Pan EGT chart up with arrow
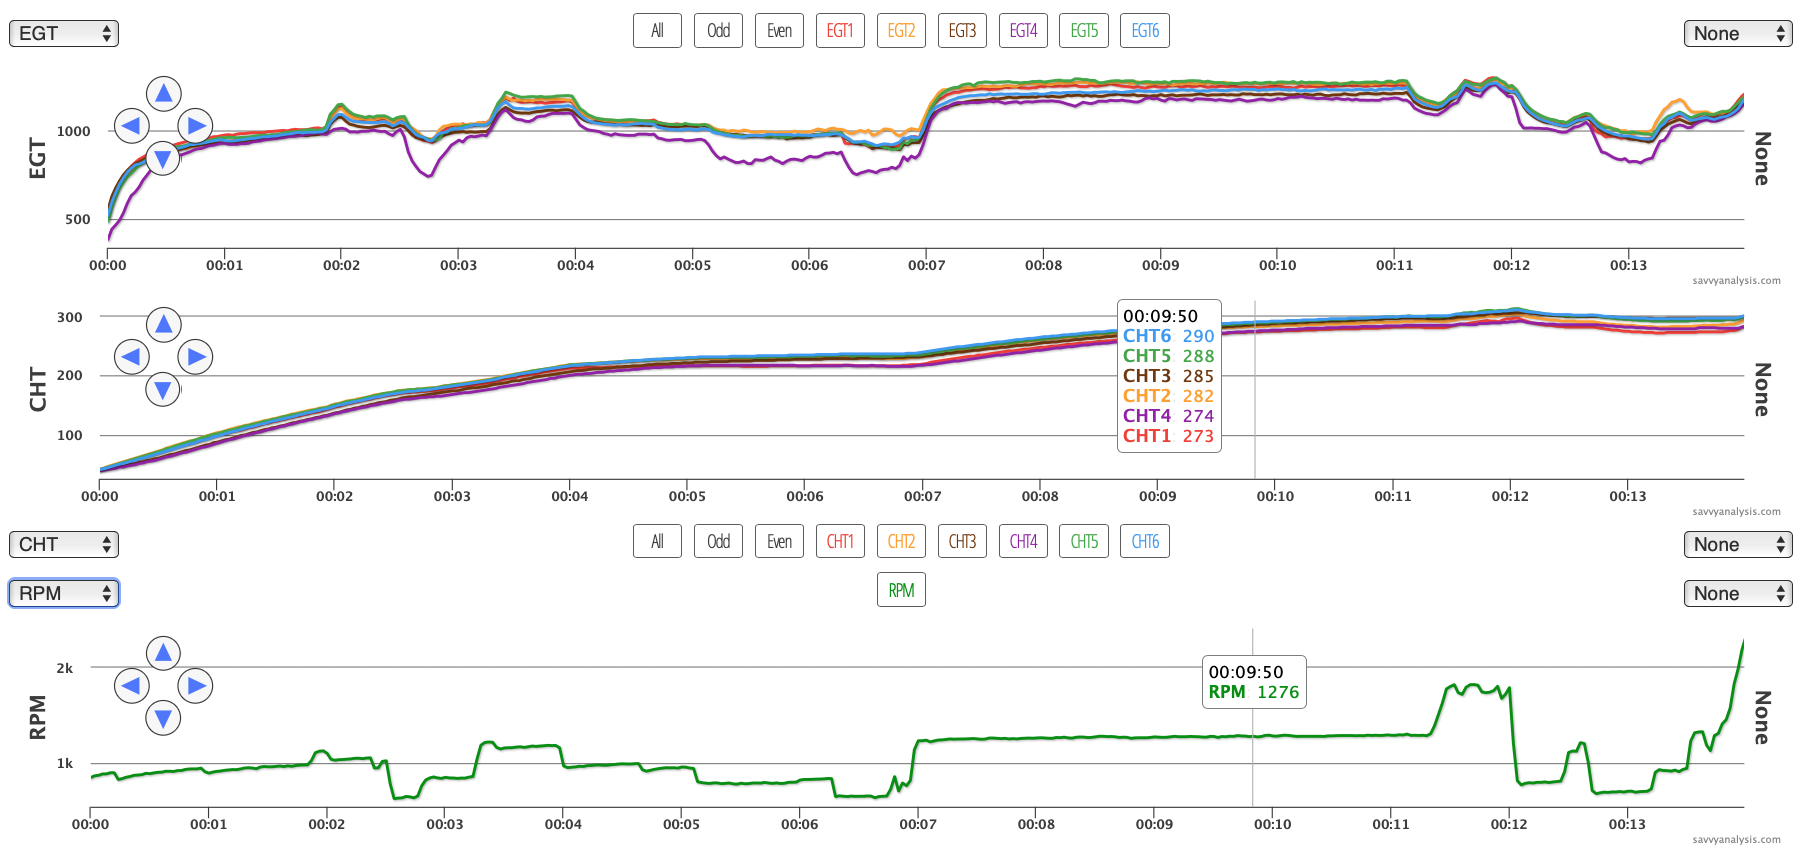The width and height of the screenshot is (1813, 852). click(163, 94)
